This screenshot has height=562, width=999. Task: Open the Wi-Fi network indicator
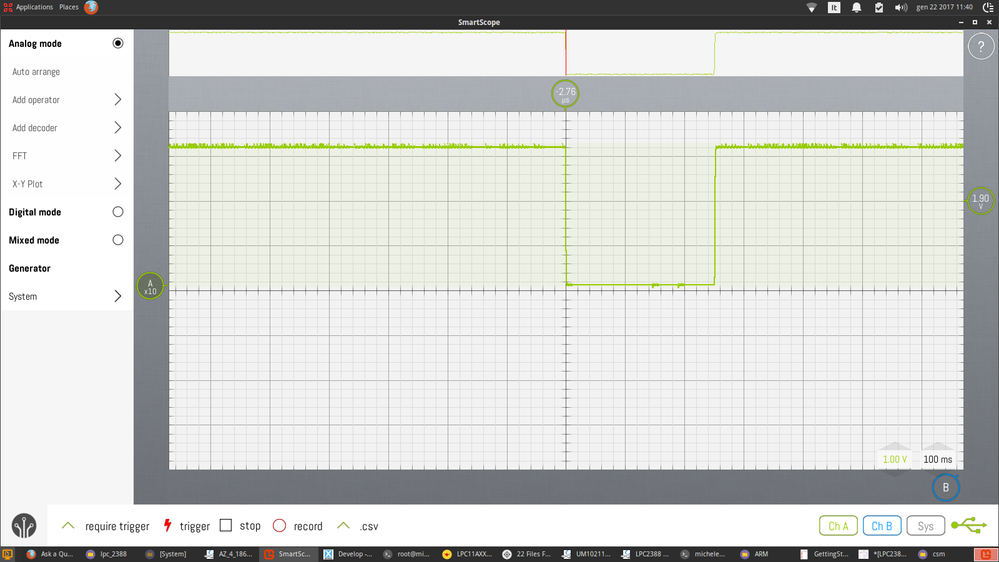point(811,8)
